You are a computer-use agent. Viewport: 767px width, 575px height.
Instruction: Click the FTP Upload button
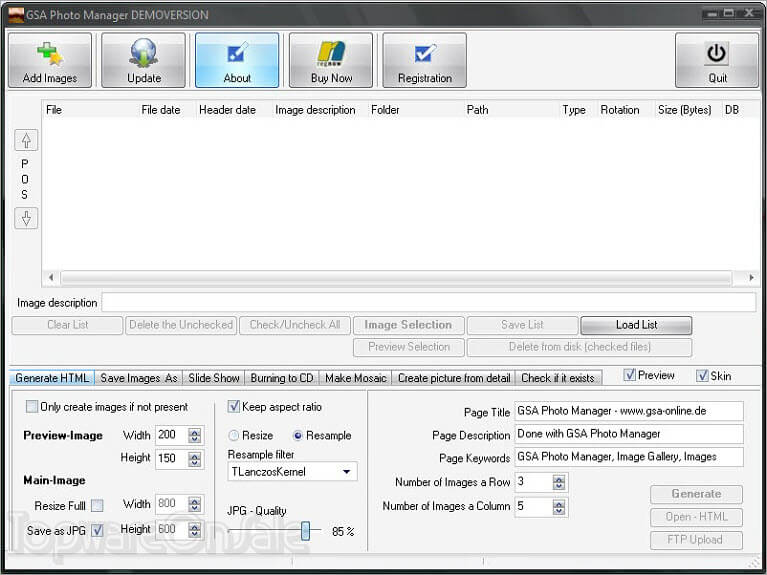696,540
